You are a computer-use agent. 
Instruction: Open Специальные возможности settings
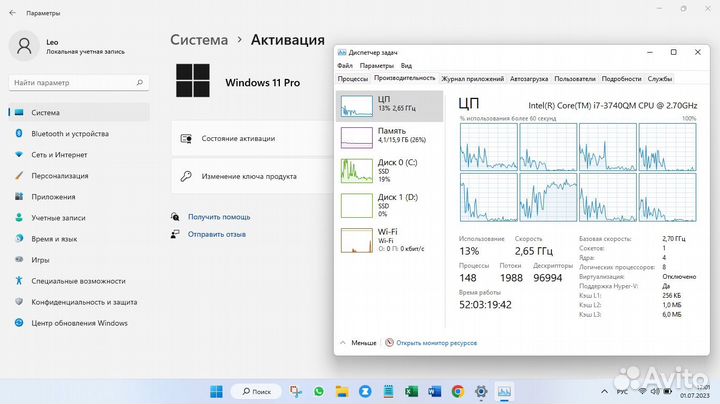point(79,281)
